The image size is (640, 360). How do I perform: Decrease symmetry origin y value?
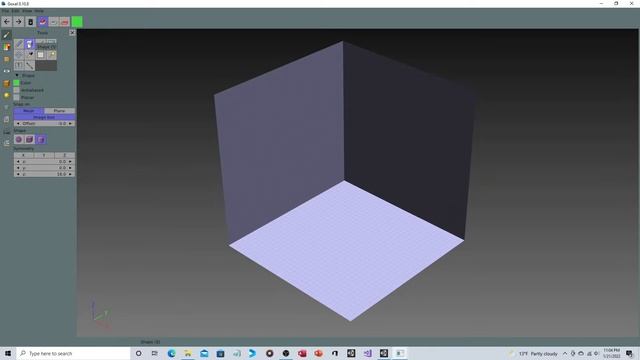18,168
